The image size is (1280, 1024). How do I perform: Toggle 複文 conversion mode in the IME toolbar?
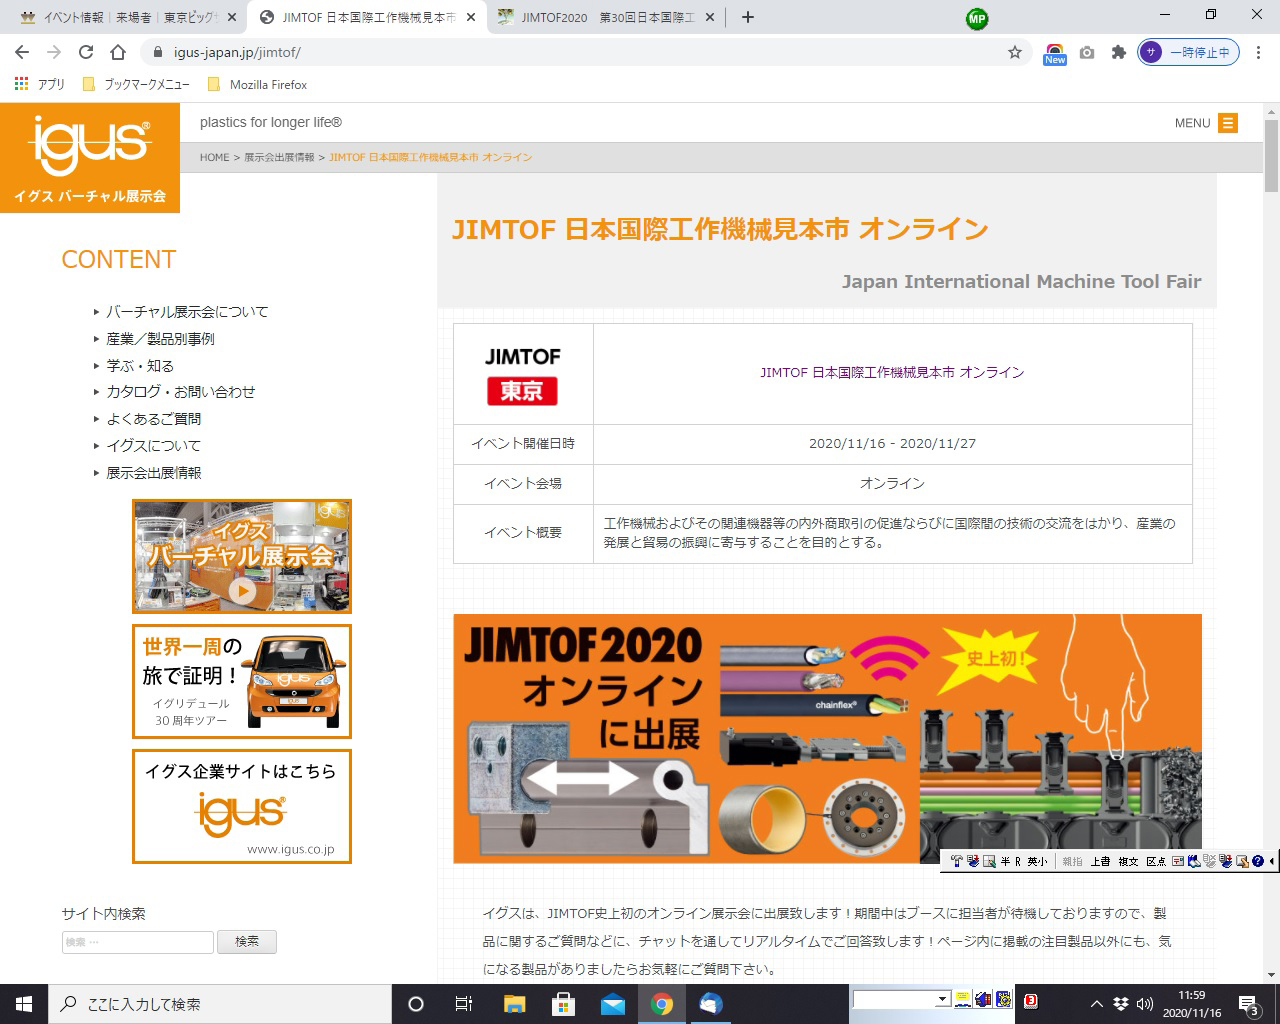(x=1128, y=861)
